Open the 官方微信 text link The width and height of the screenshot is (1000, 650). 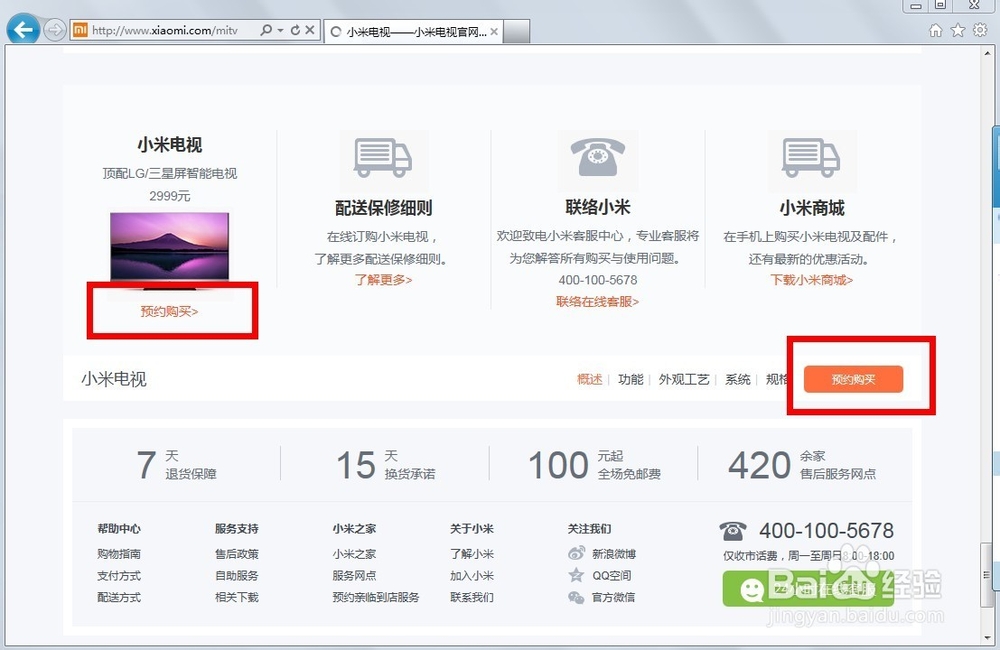(614, 597)
